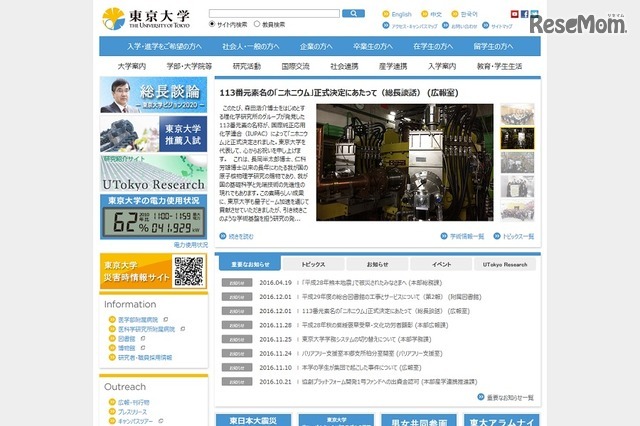Open the 研究活動 navigation item
The height and width of the screenshot is (426, 640).
247,66
